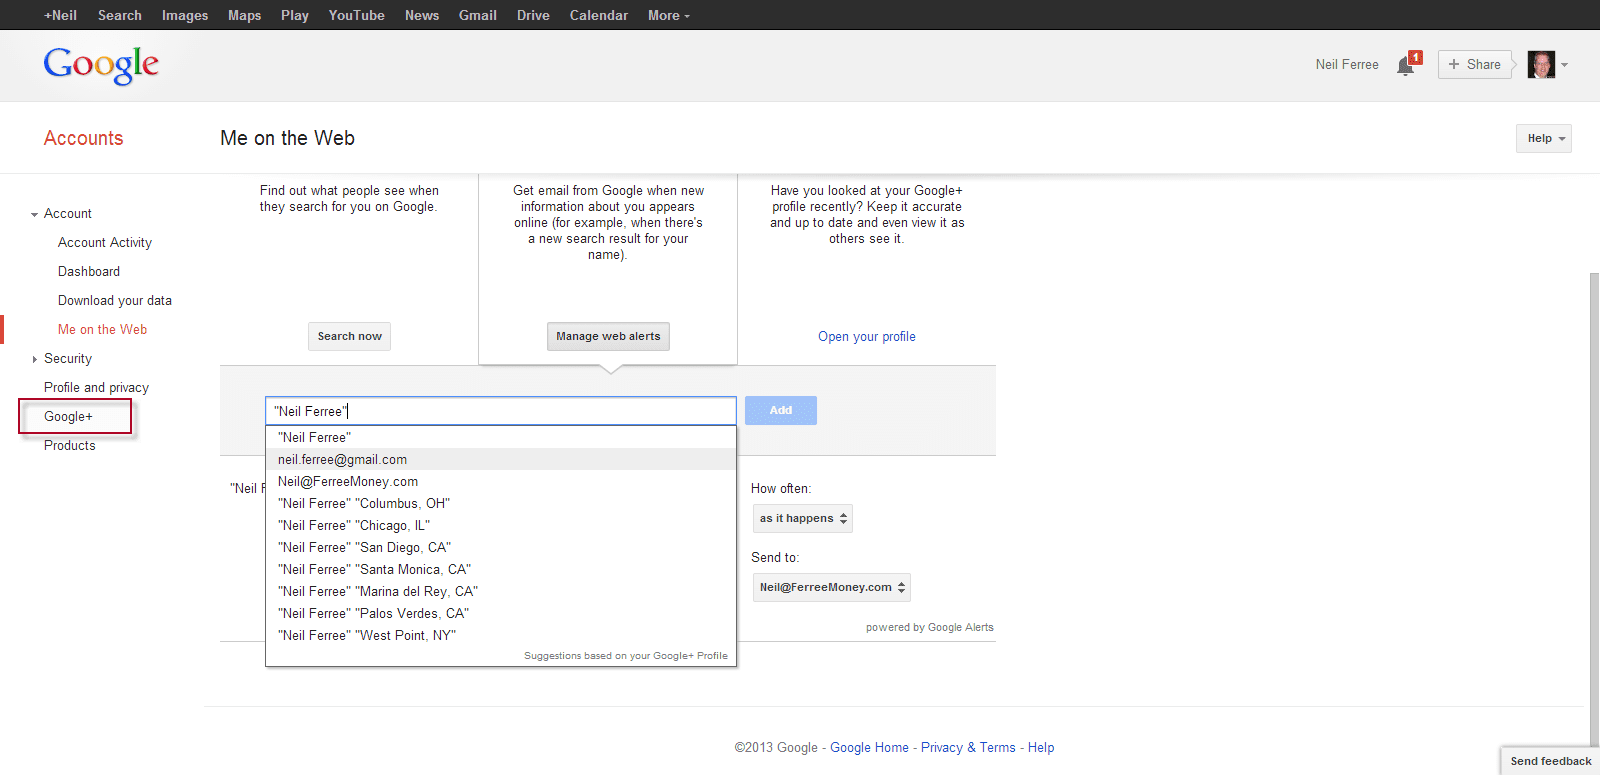
Task: Click the Share button
Action: (1475, 65)
